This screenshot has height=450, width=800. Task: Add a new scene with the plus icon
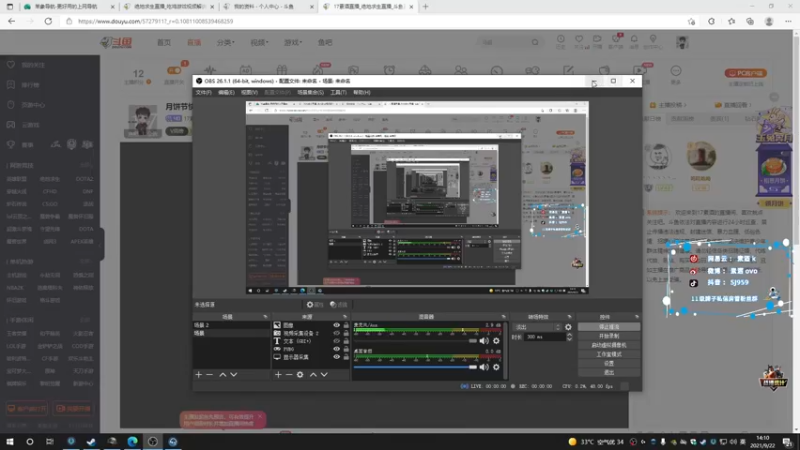pos(198,374)
